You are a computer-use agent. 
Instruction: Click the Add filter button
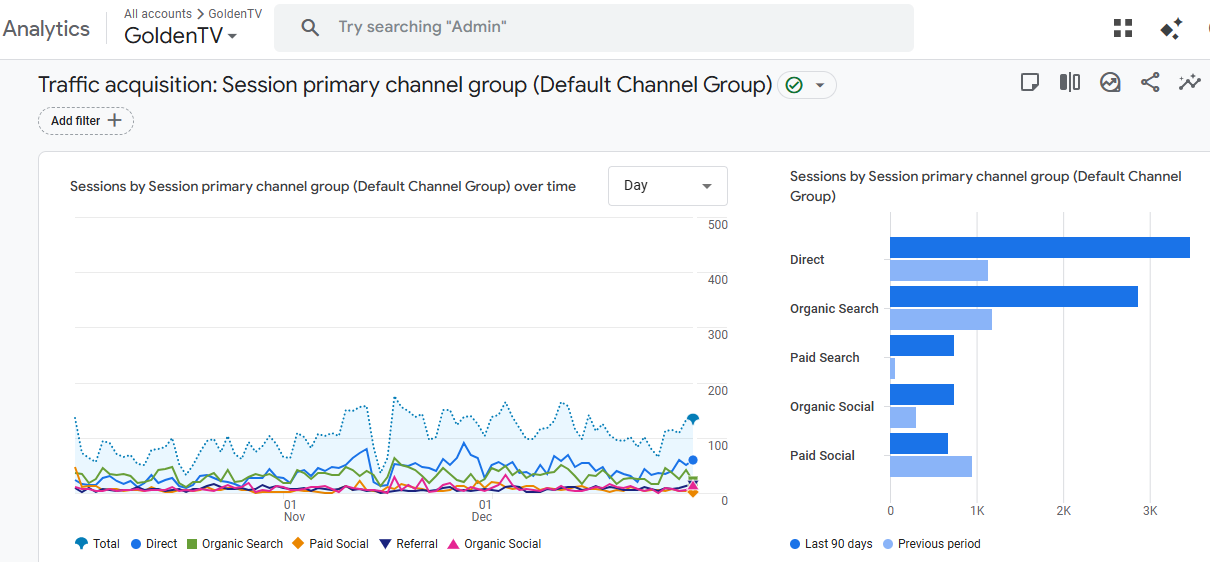click(x=86, y=121)
